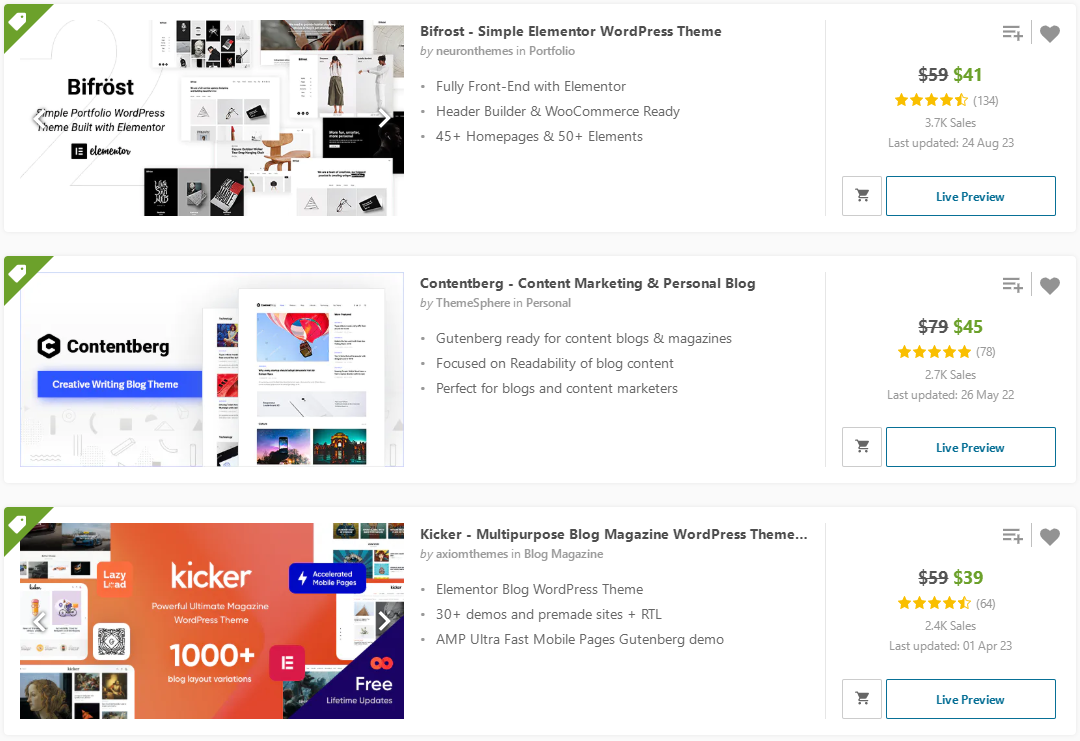Add Kicker theme to cart
1080x741 pixels.
click(862, 699)
